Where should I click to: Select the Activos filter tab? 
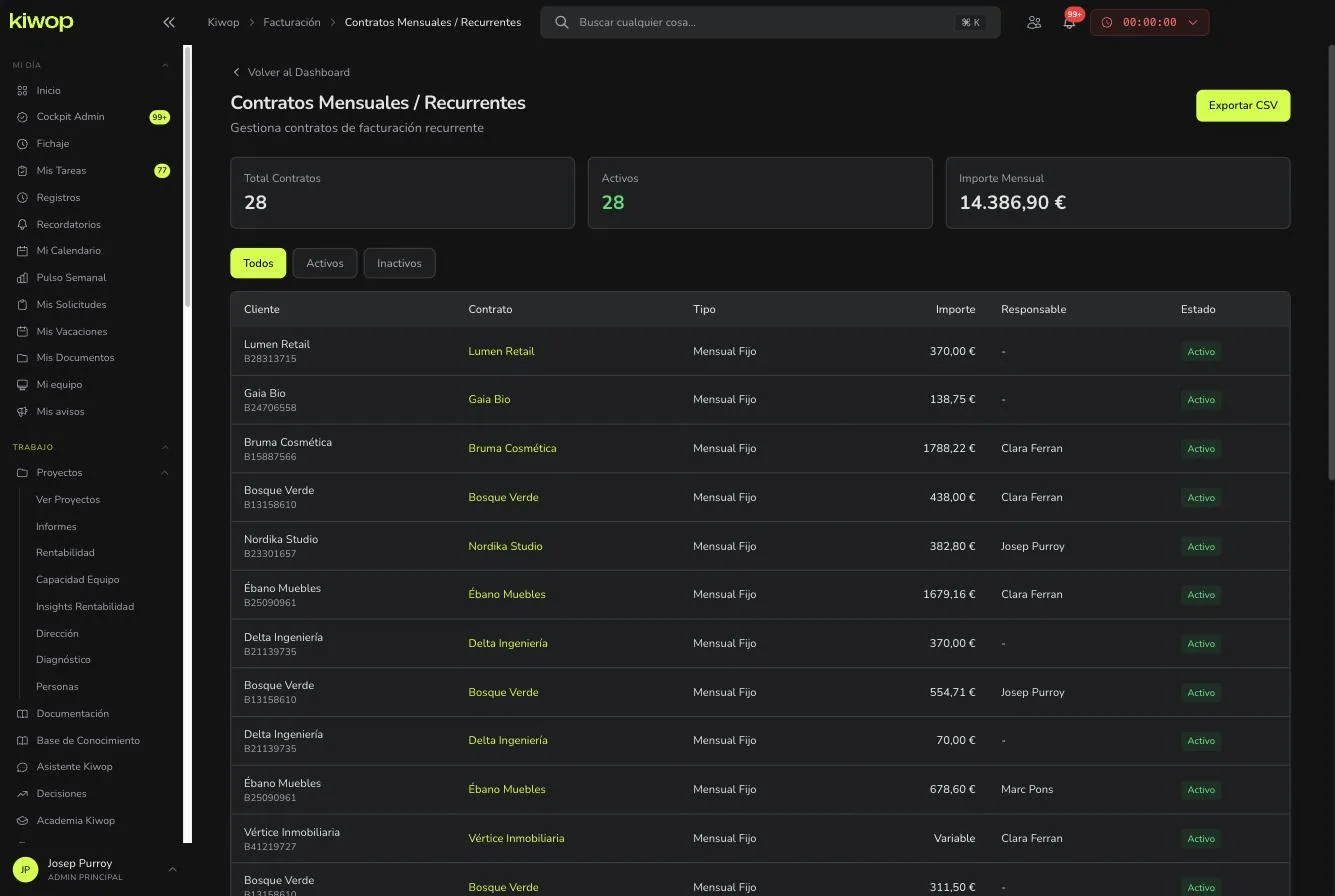[x=325, y=263]
